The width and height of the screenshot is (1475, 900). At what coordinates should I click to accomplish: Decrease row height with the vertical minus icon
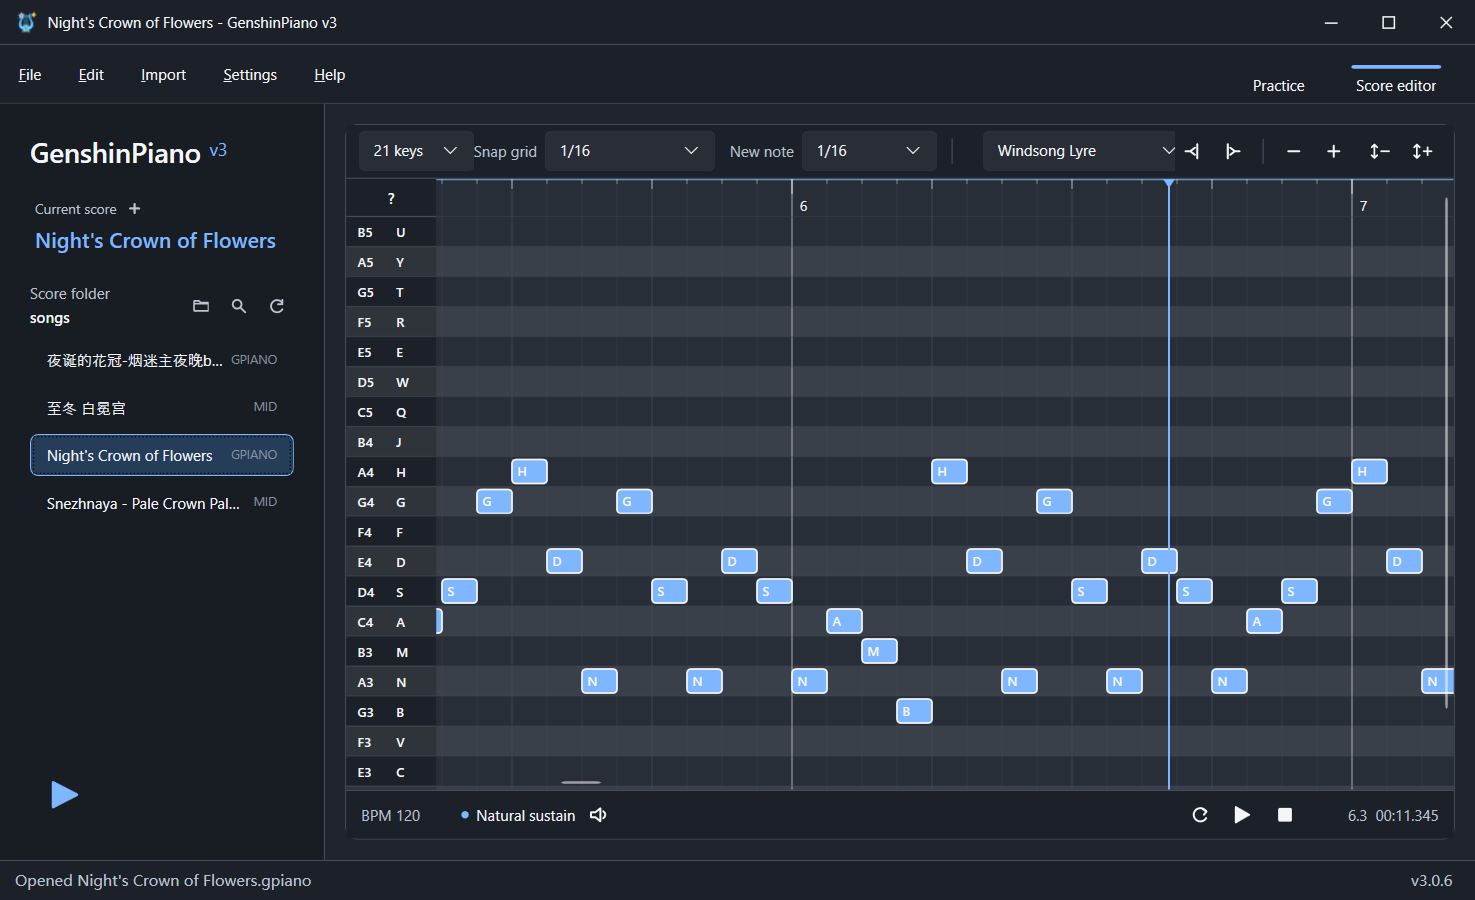1379,151
